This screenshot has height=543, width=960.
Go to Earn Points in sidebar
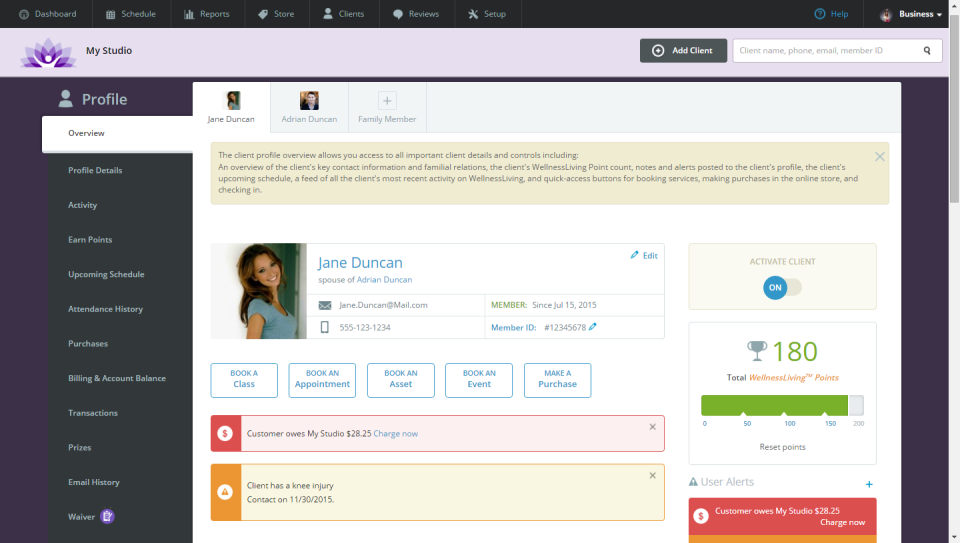click(90, 239)
